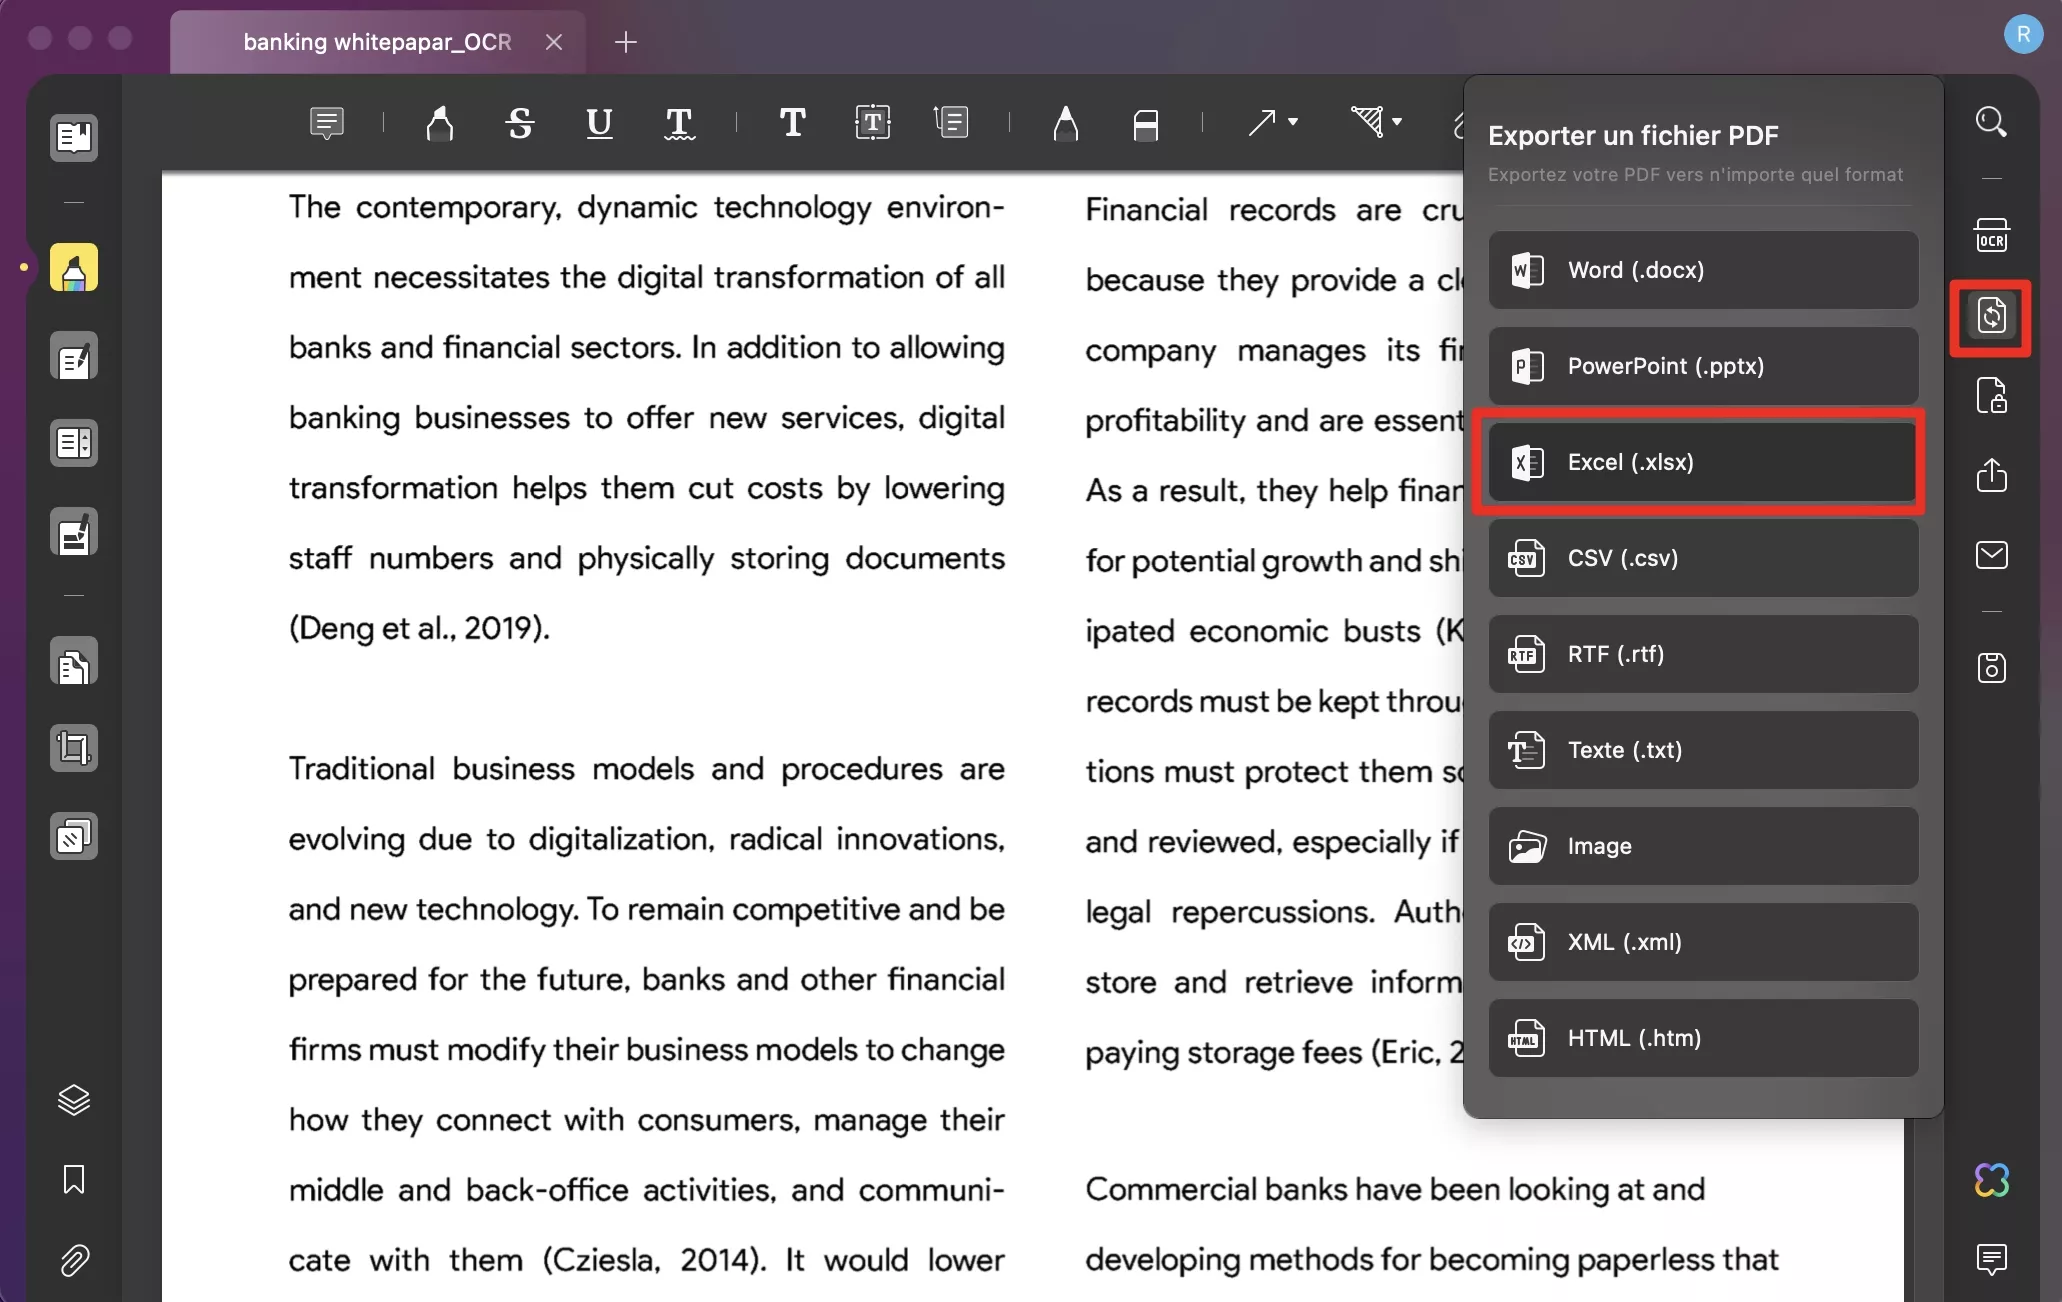The image size is (2062, 1302).
Task: Select the Underline text tool
Action: pyautogui.click(x=599, y=123)
